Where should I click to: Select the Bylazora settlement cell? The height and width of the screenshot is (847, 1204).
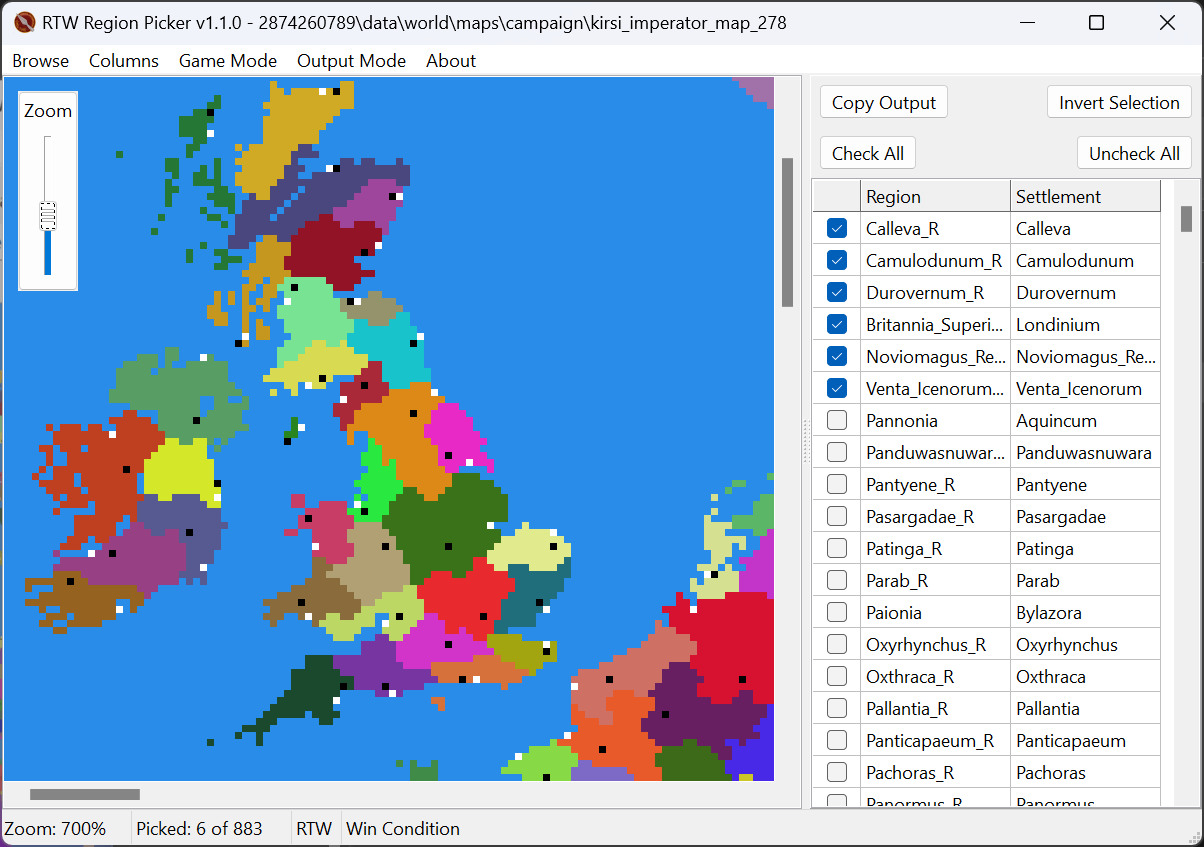pyautogui.click(x=1085, y=613)
